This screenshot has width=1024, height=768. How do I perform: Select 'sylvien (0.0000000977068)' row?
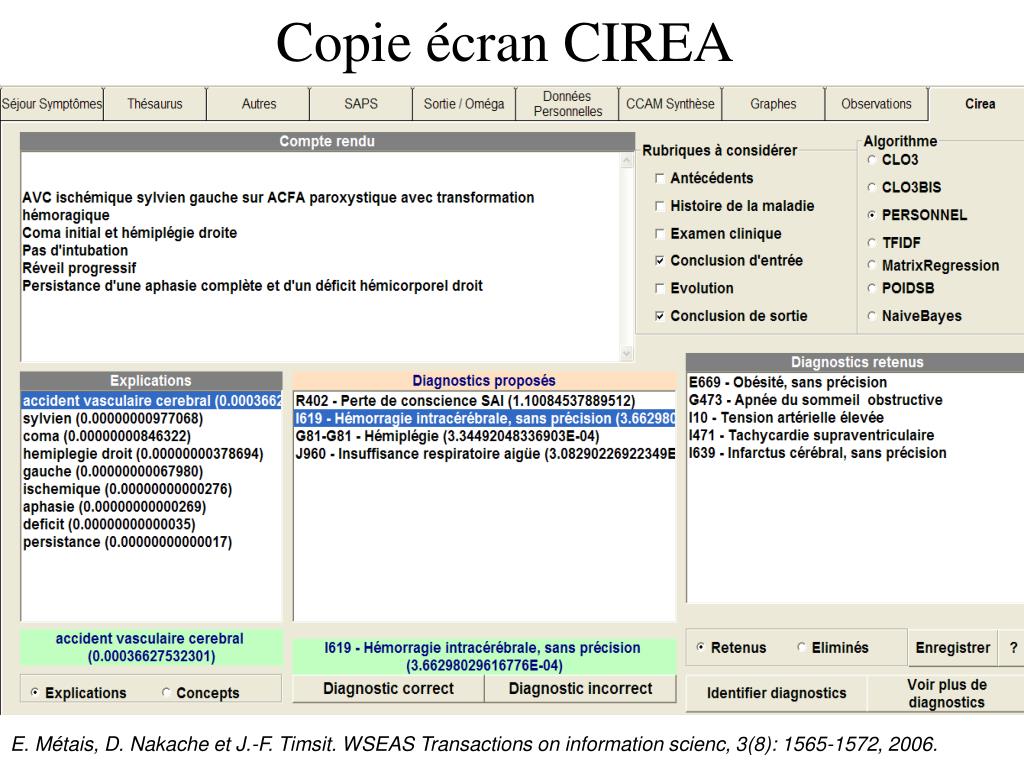(152, 418)
